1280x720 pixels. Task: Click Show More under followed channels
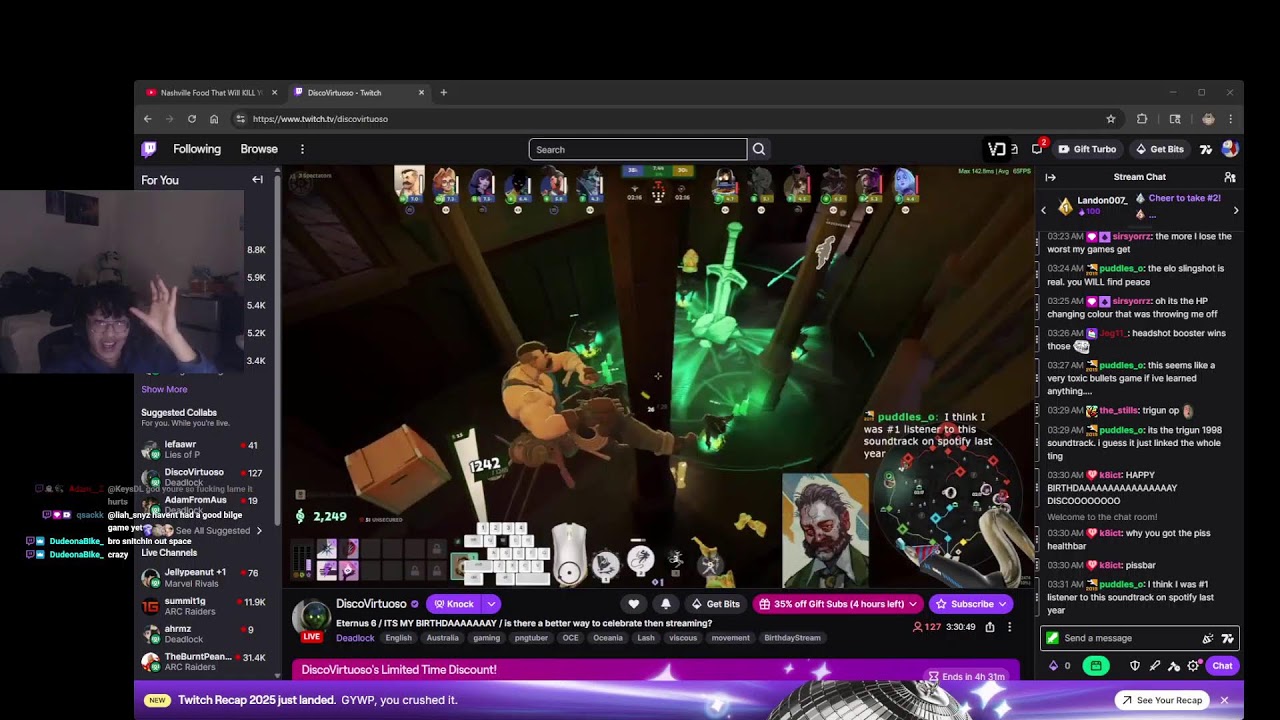point(164,389)
